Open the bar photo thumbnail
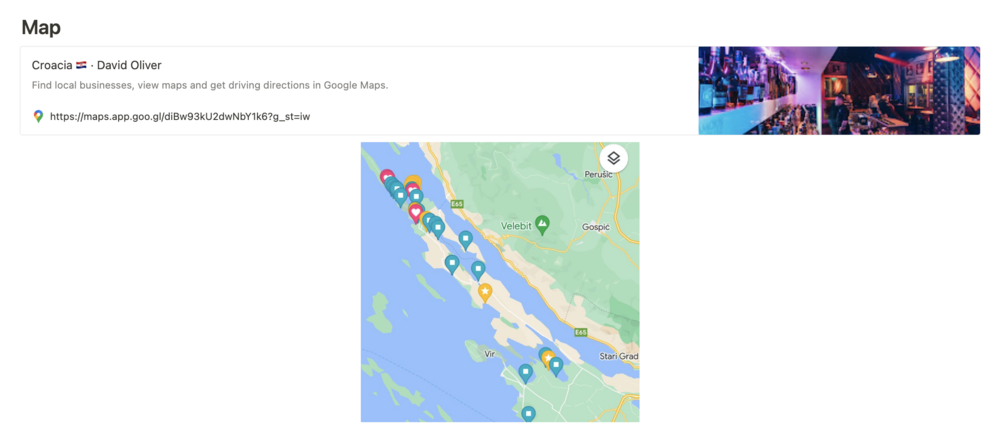 coord(838,90)
